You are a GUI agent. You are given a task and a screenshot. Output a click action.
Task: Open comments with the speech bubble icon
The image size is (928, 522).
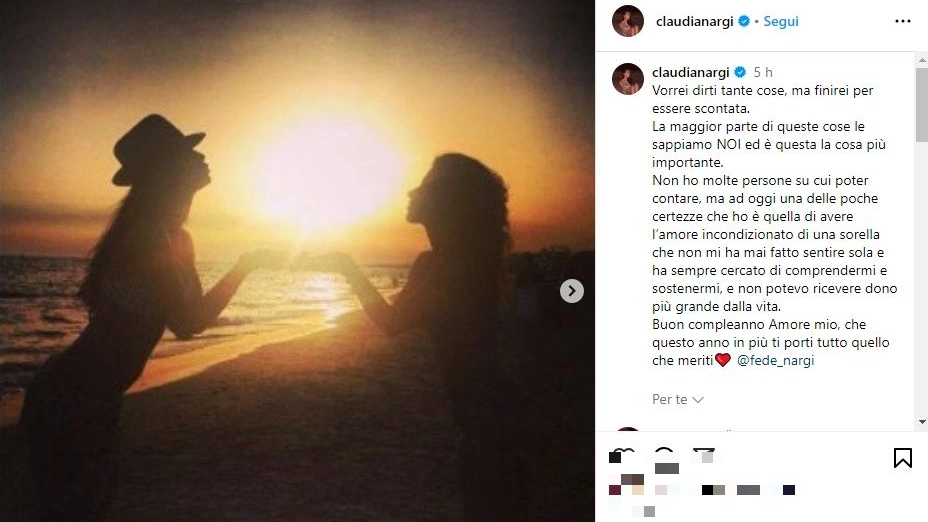click(x=665, y=456)
